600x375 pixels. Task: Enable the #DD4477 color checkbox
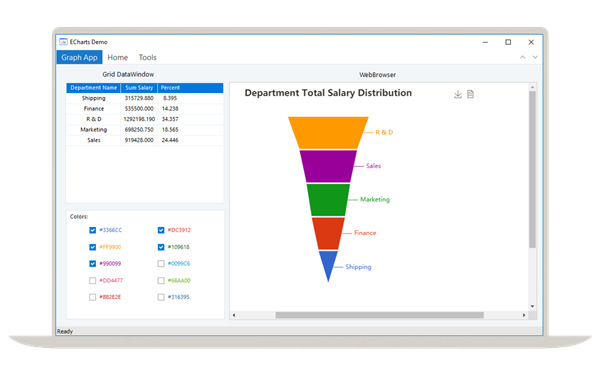tap(93, 280)
